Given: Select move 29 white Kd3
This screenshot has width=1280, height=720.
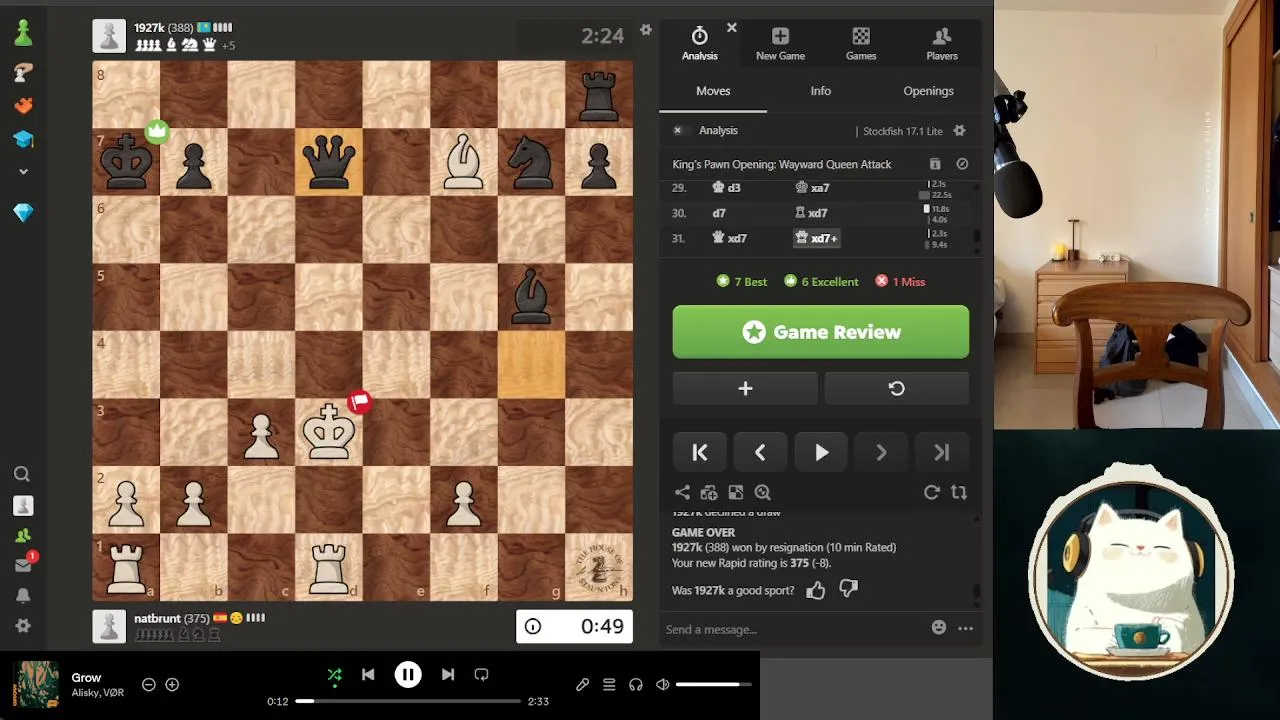Looking at the screenshot, I should point(726,188).
